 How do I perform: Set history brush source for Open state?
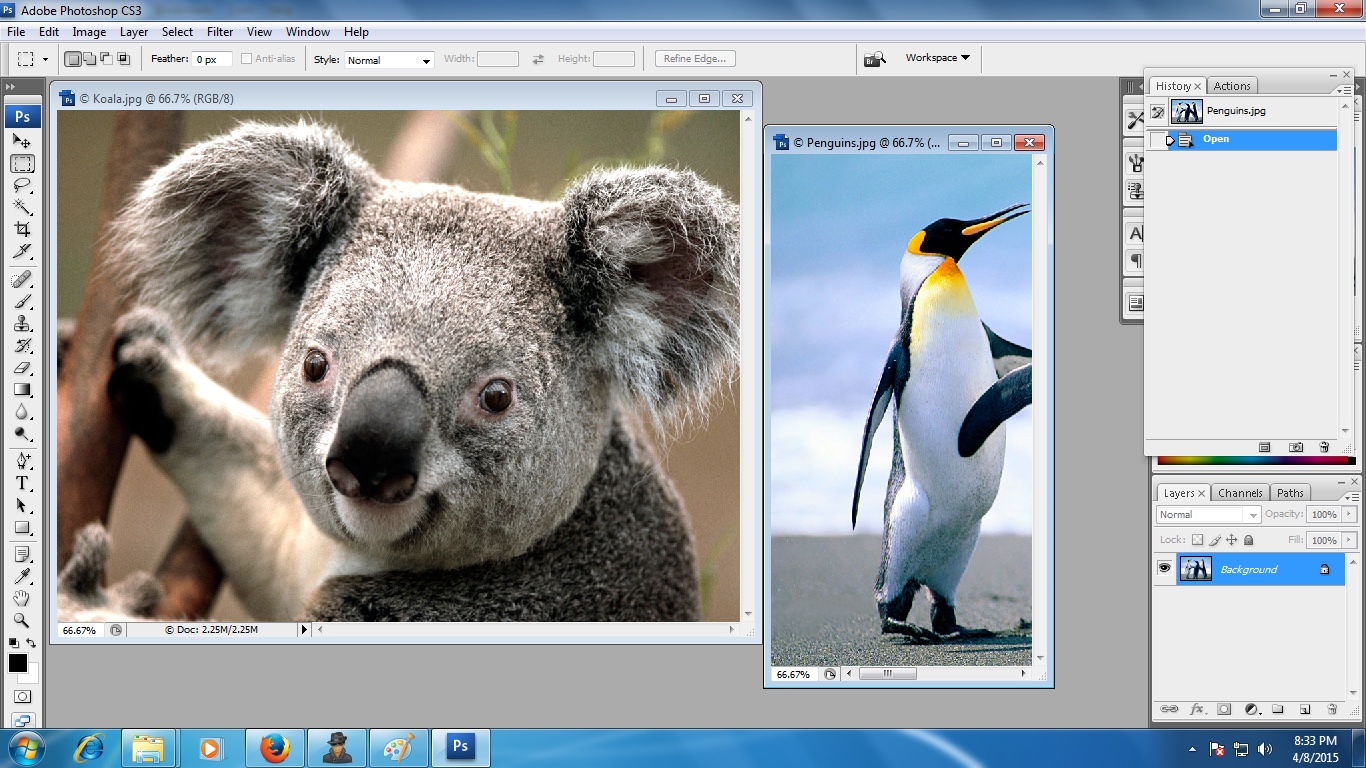pos(1157,140)
